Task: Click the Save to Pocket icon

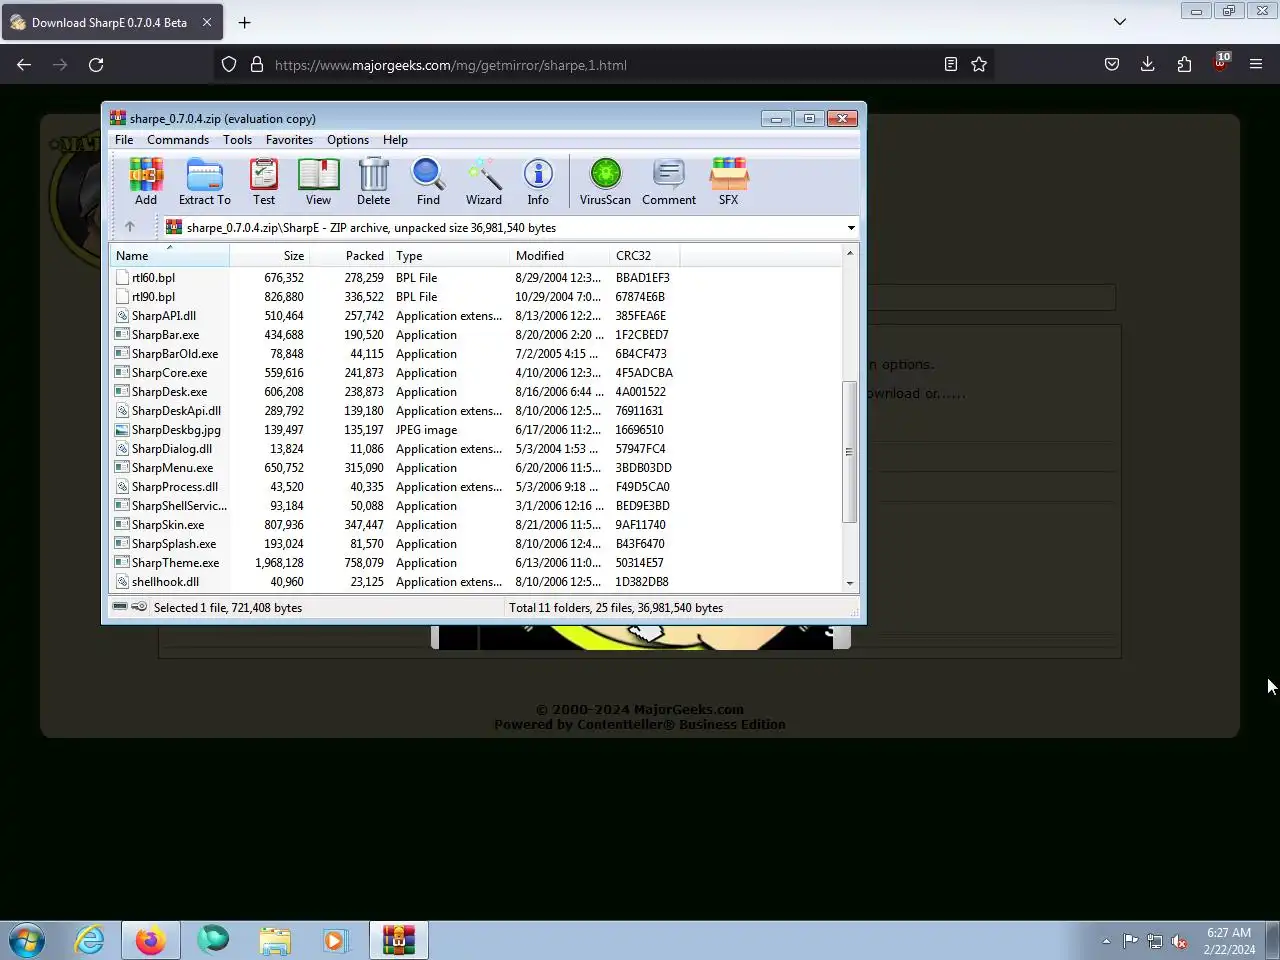Action: tap(1112, 64)
